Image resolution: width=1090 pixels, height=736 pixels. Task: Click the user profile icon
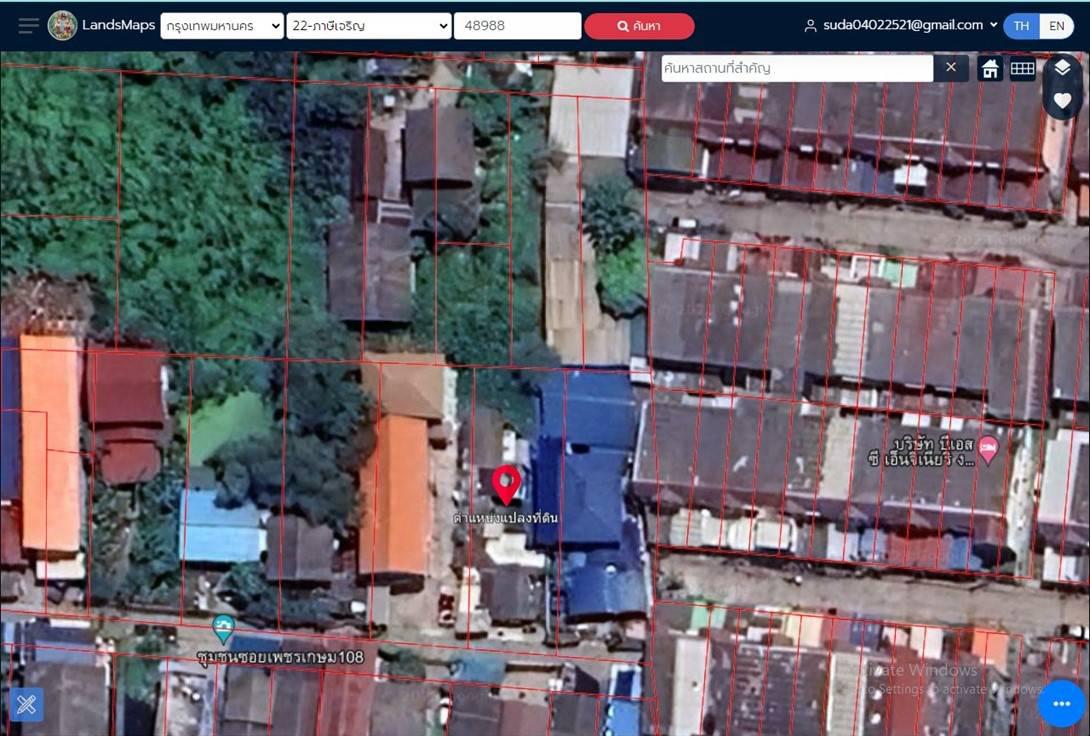pos(810,26)
